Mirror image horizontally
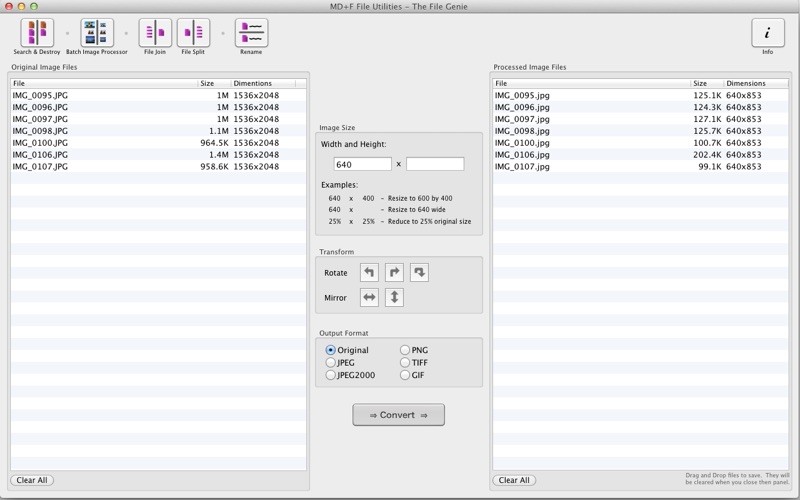The image size is (800, 500). (369, 297)
